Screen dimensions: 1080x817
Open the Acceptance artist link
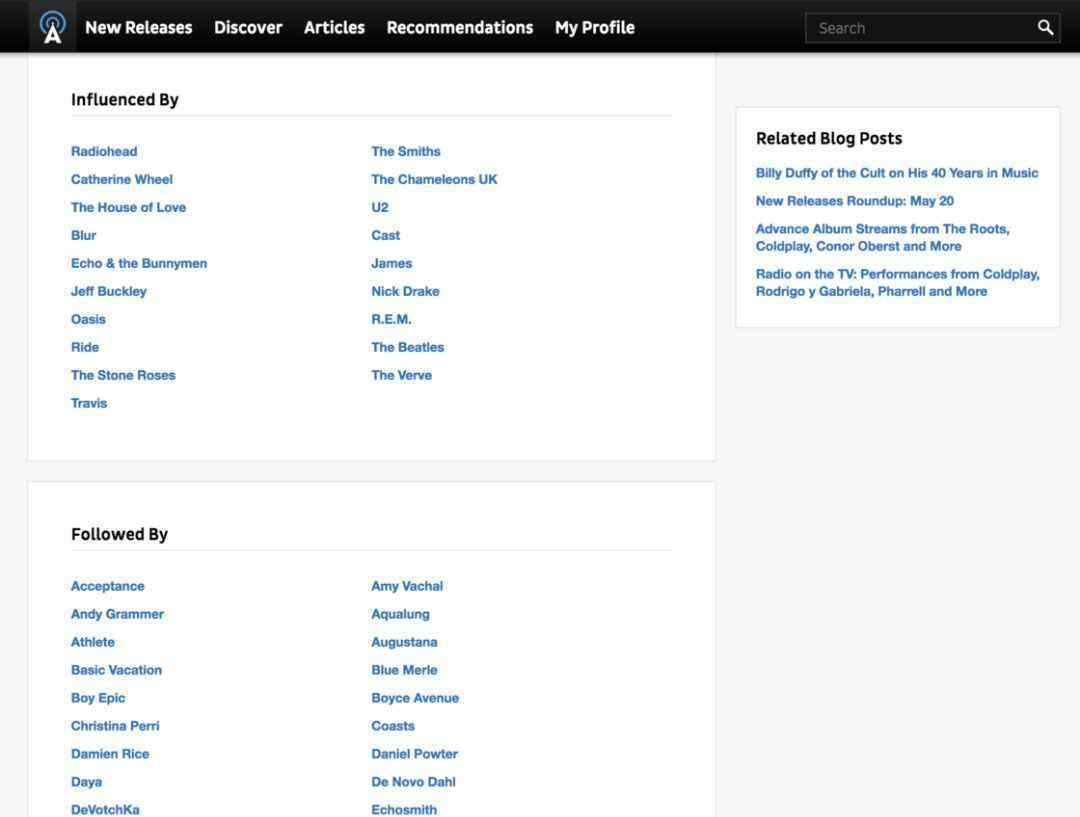click(107, 586)
